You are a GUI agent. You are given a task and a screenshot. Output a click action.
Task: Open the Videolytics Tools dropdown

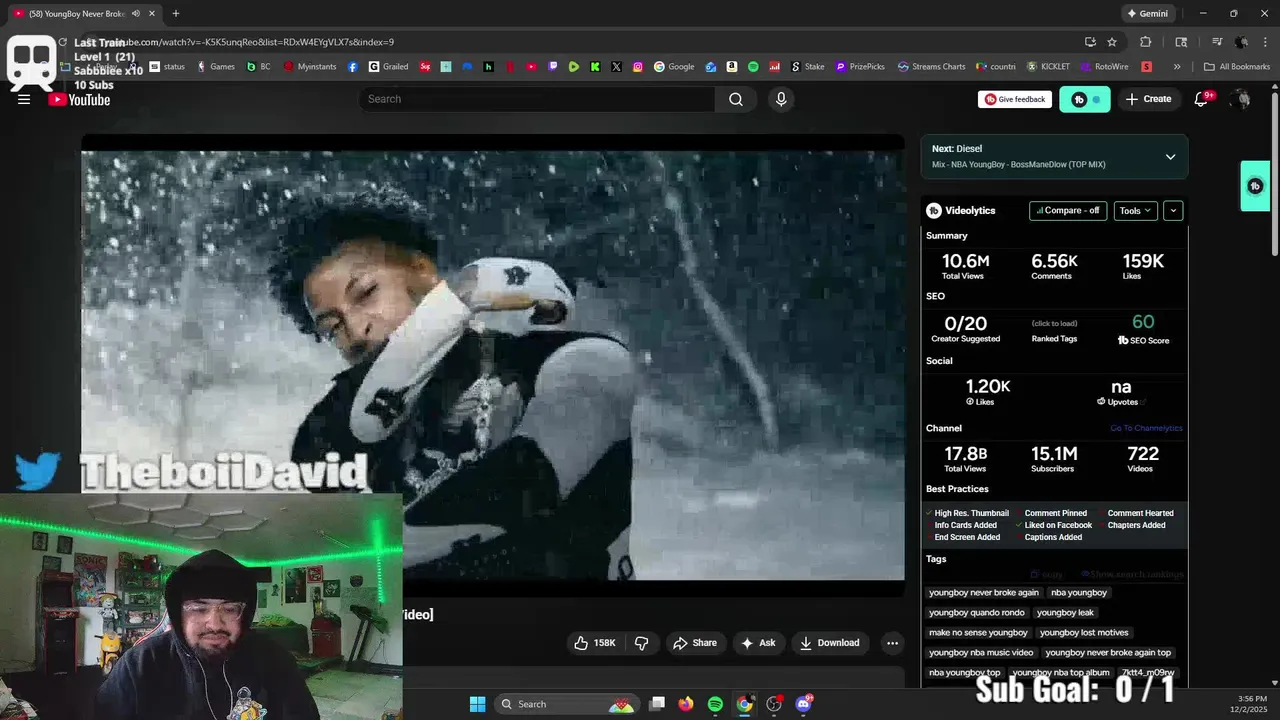[1136, 211]
